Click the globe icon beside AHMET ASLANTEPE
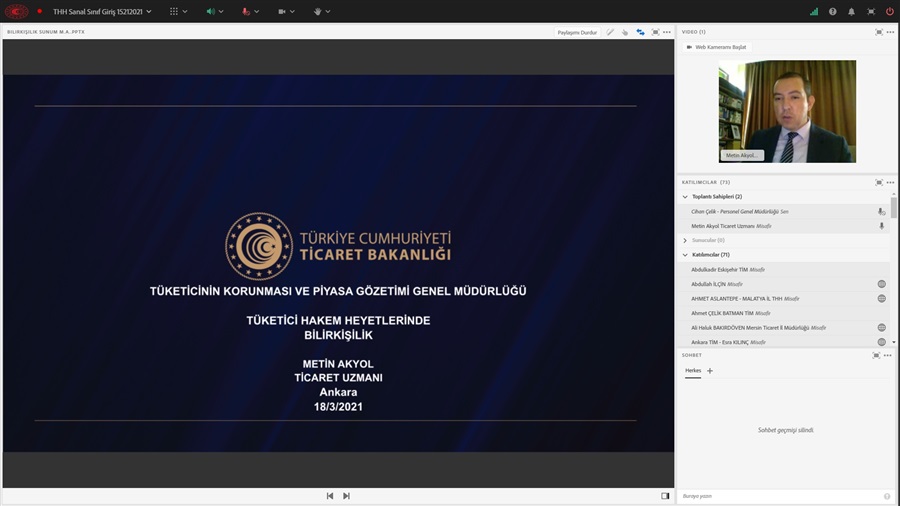The image size is (900, 506). click(x=882, y=298)
